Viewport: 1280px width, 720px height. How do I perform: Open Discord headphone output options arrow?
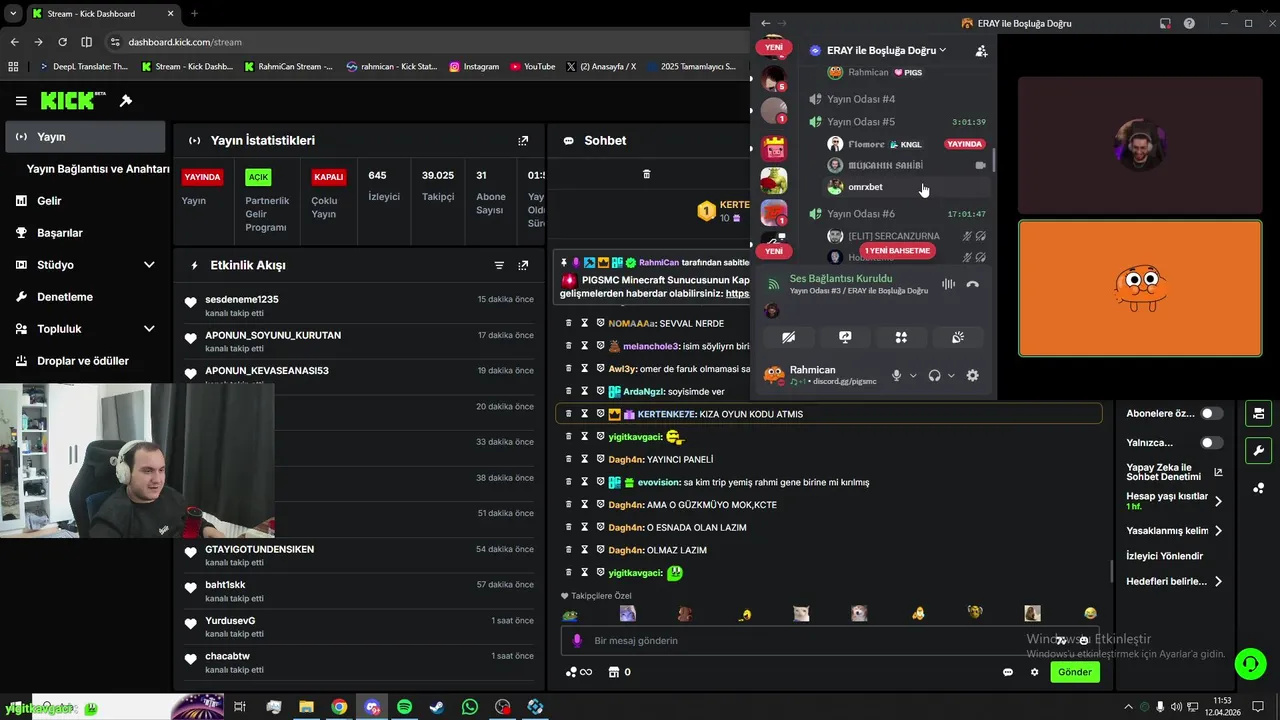(x=951, y=376)
